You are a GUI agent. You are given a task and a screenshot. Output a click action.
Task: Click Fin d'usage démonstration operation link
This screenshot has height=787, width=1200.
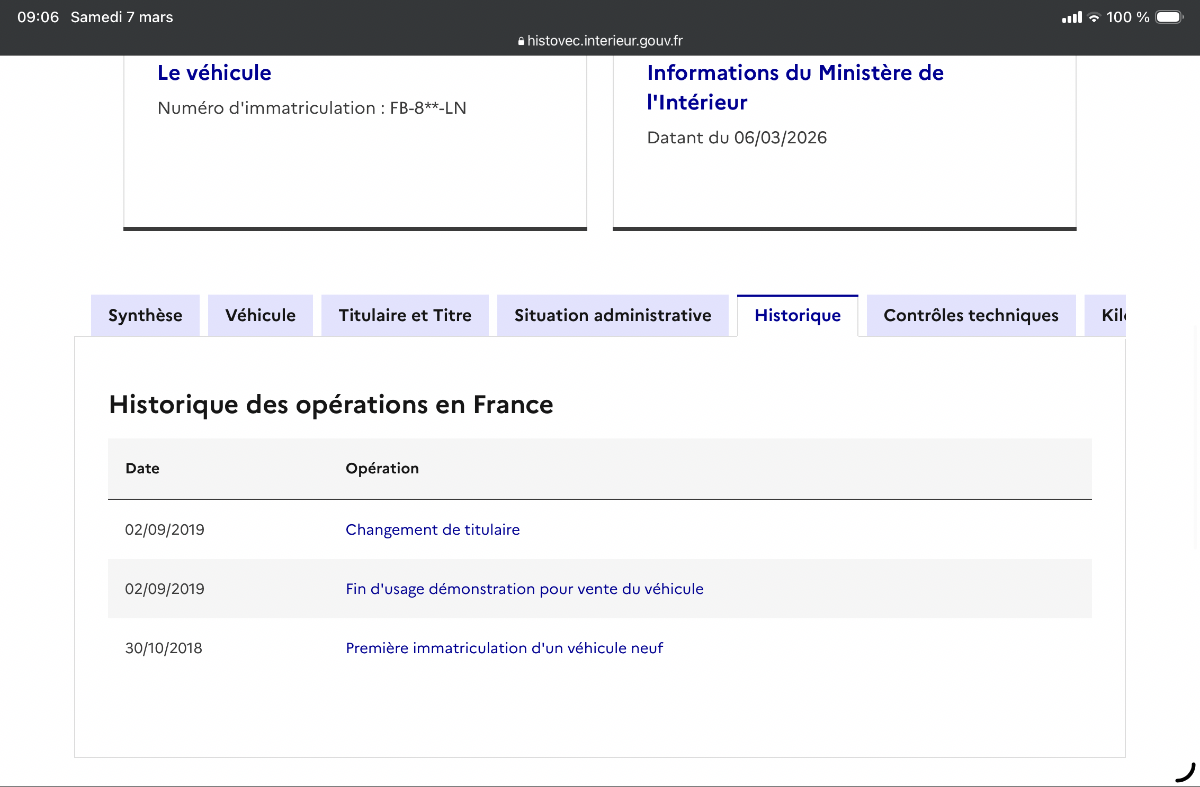(x=525, y=589)
